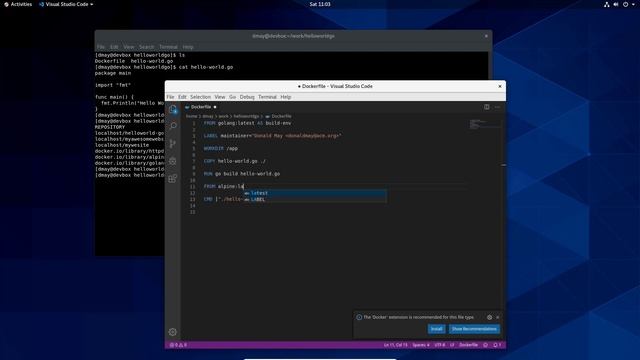This screenshot has height=360, width=640.
Task: Dismiss the Docker extension notification with its X
Action: click(498, 317)
